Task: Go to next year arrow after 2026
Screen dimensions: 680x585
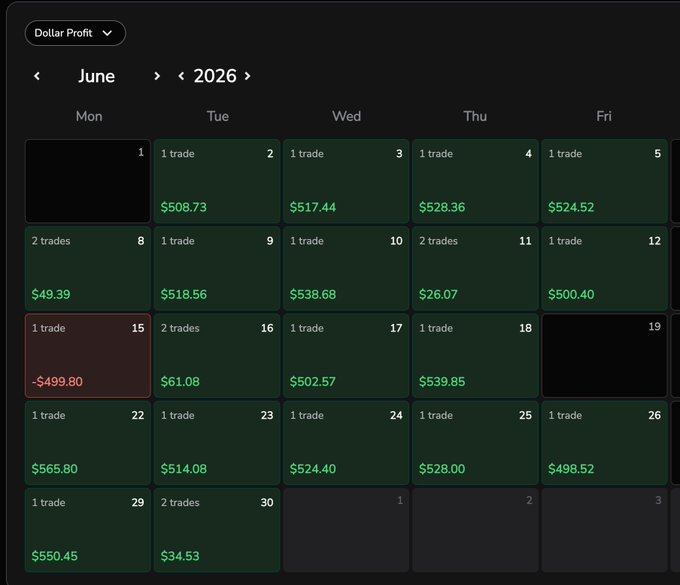Action: [247, 76]
